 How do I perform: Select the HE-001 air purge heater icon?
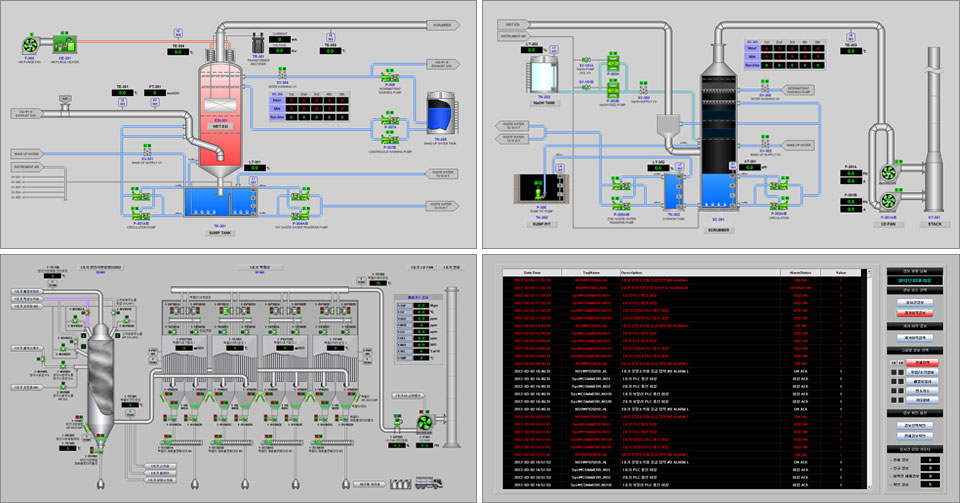64,44
